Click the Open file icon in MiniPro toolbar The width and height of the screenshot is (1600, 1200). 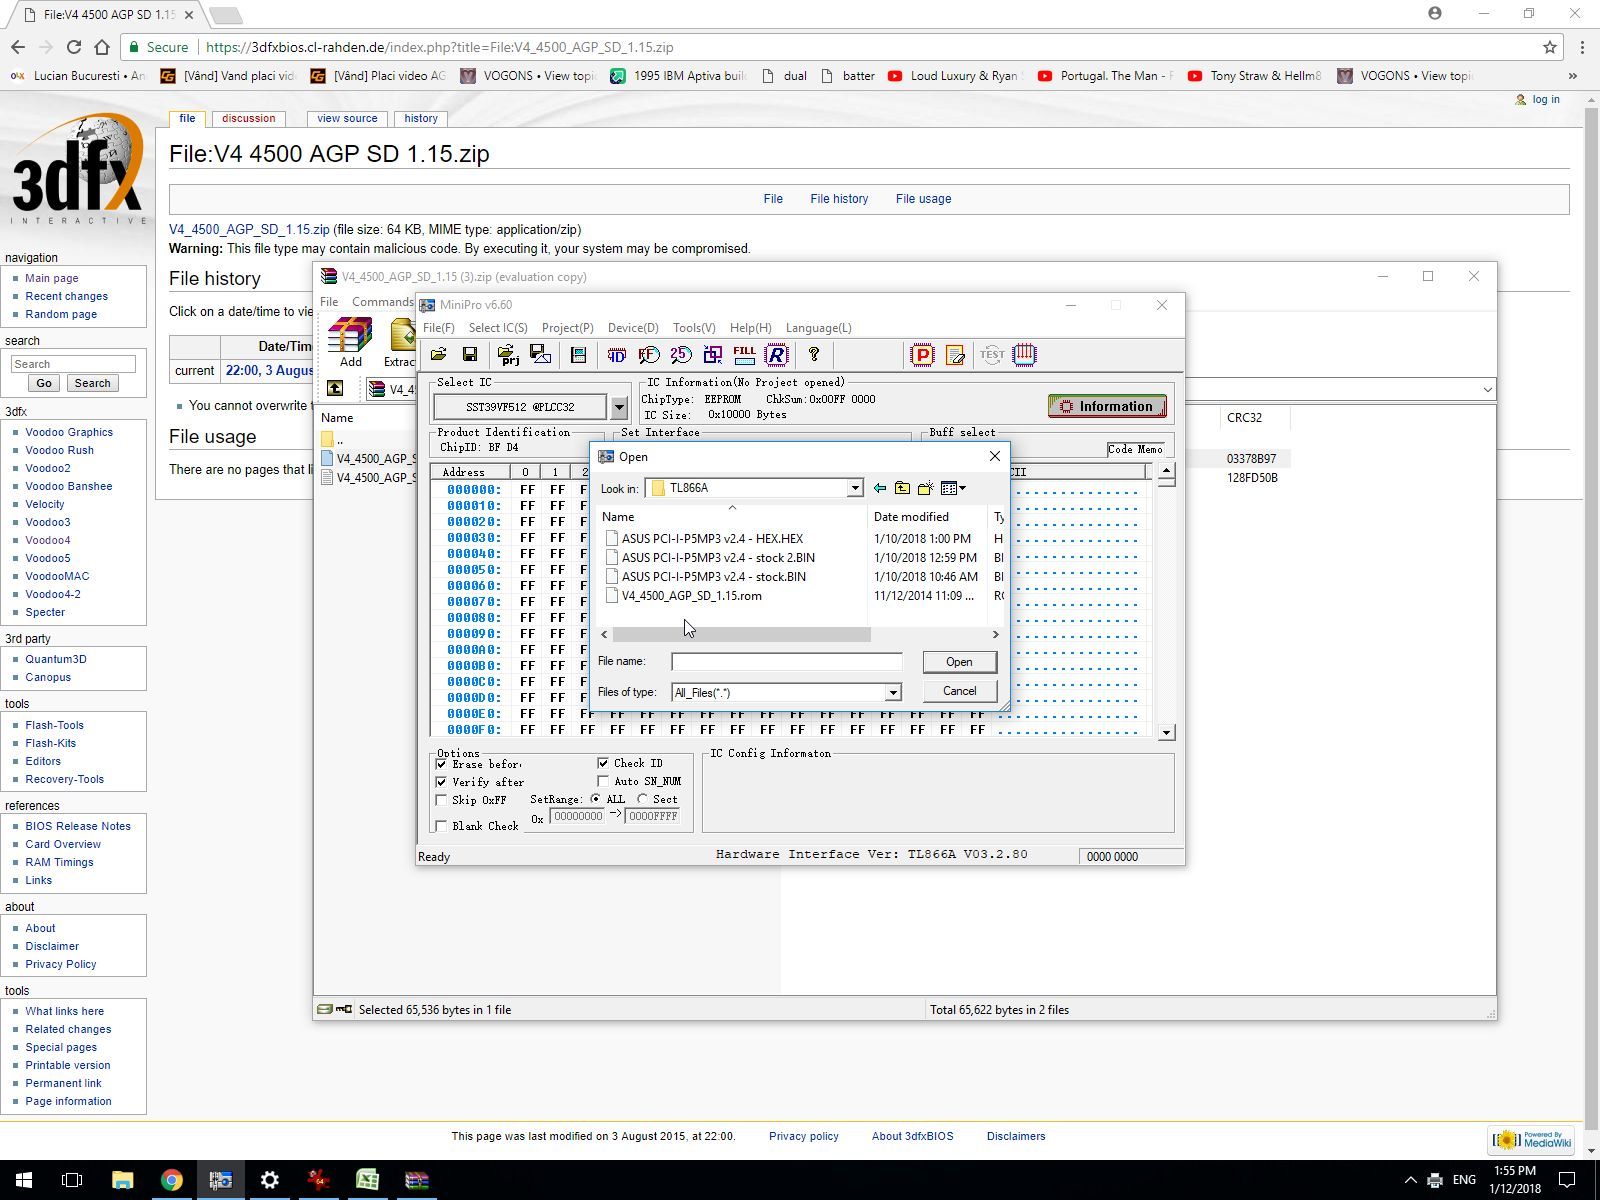(x=438, y=355)
